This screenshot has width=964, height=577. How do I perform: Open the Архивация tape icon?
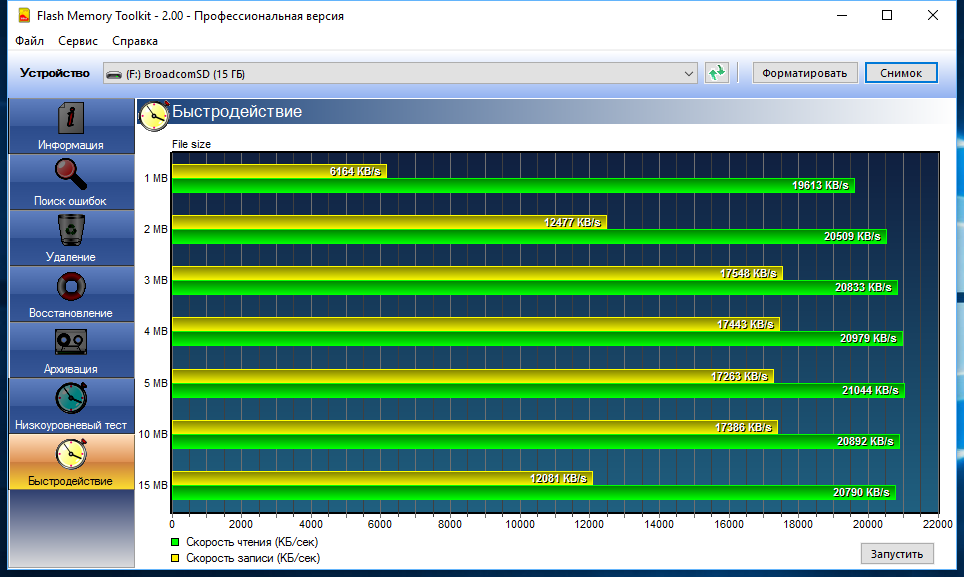tap(71, 342)
